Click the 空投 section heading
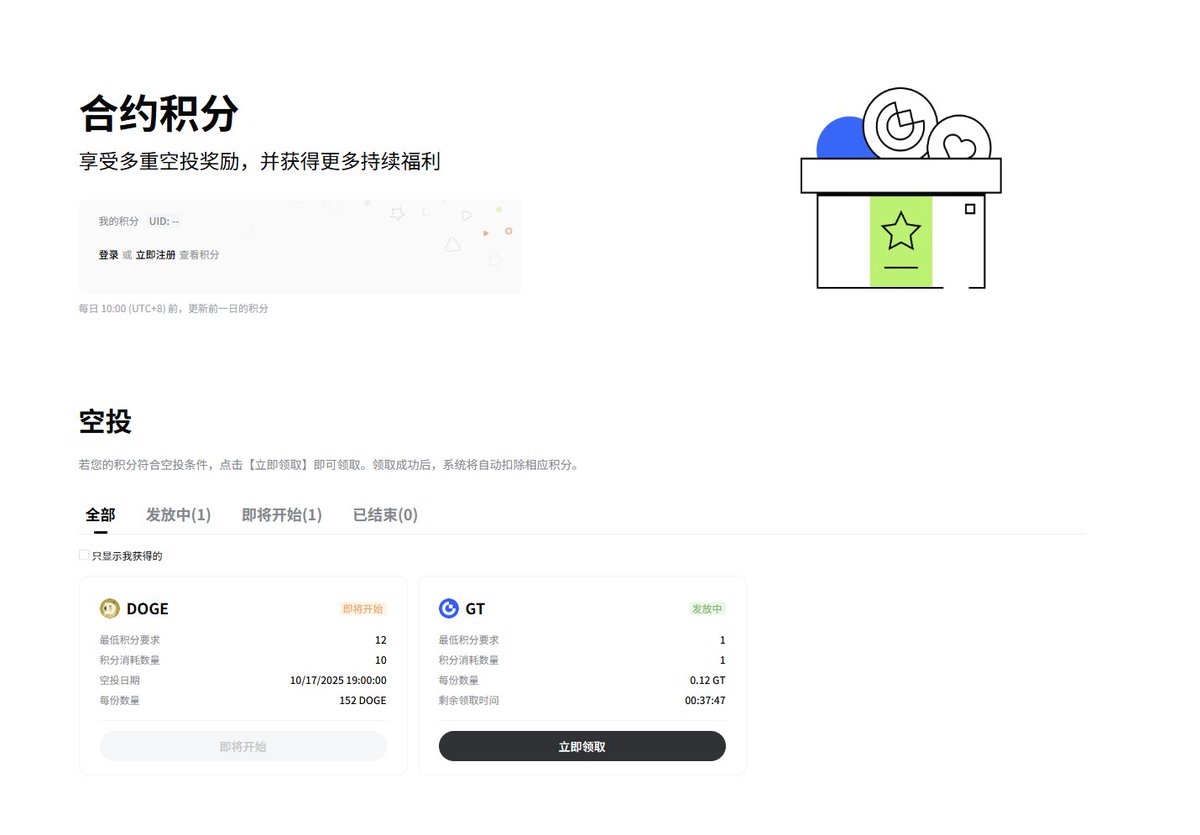The image size is (1200, 835). tap(105, 421)
